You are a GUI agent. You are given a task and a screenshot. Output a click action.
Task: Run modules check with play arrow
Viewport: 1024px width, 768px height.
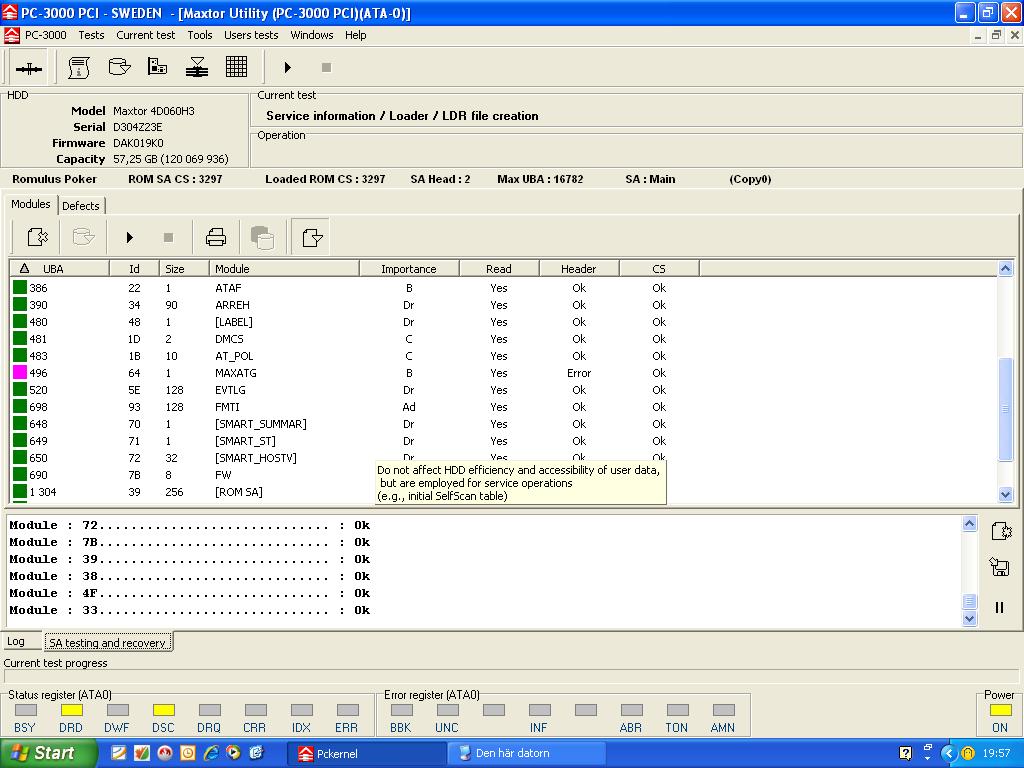[x=129, y=237]
